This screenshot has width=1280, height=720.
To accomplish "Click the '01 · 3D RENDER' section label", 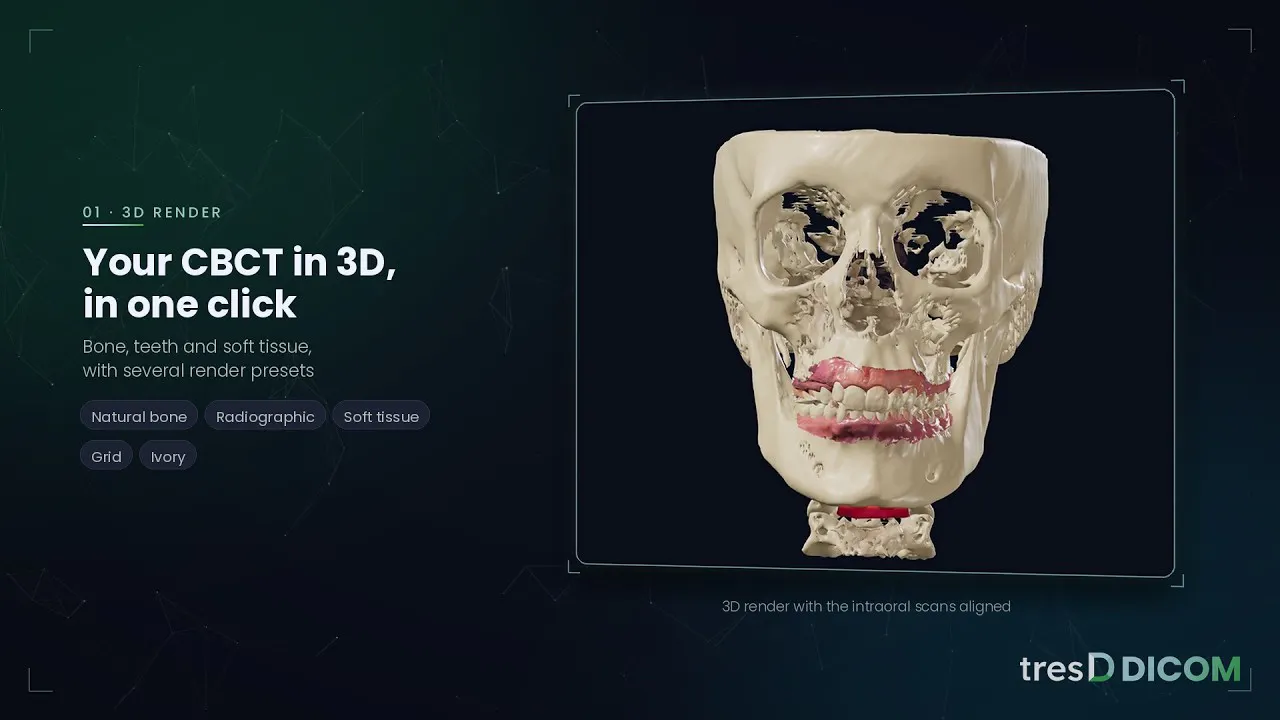I will [x=152, y=212].
